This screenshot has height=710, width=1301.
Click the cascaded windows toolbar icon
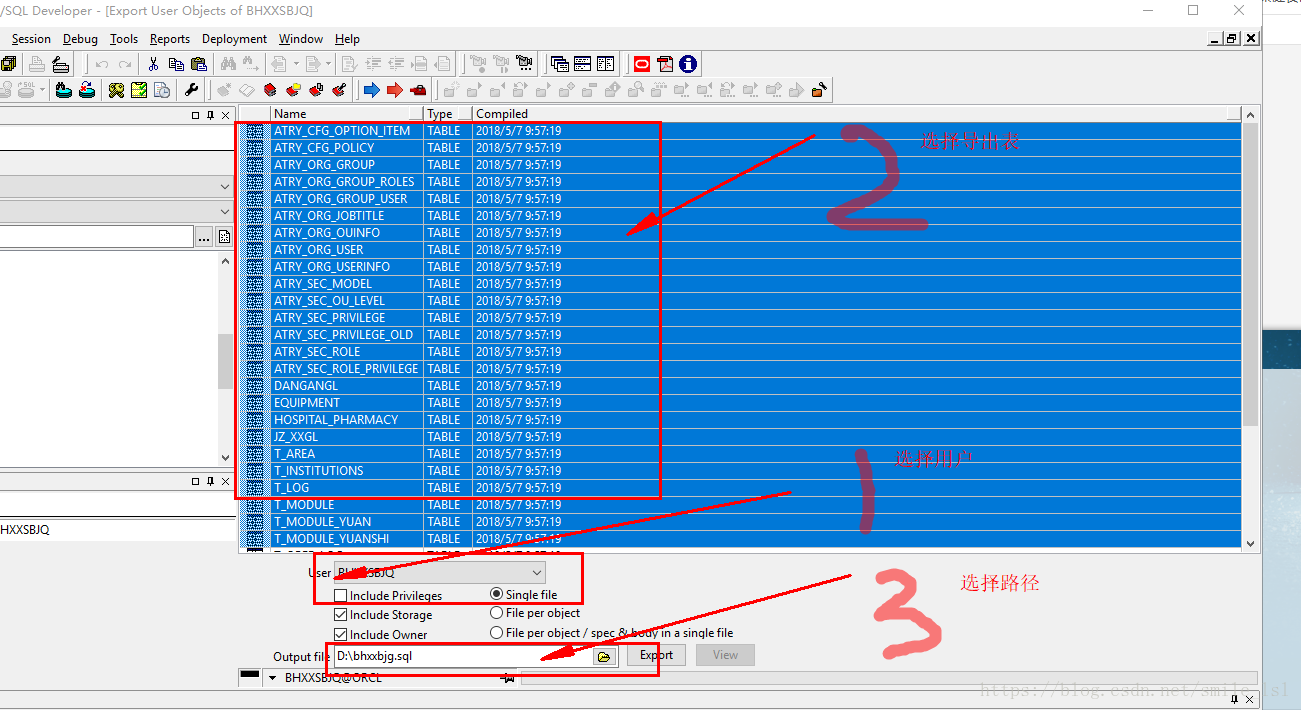(x=559, y=64)
